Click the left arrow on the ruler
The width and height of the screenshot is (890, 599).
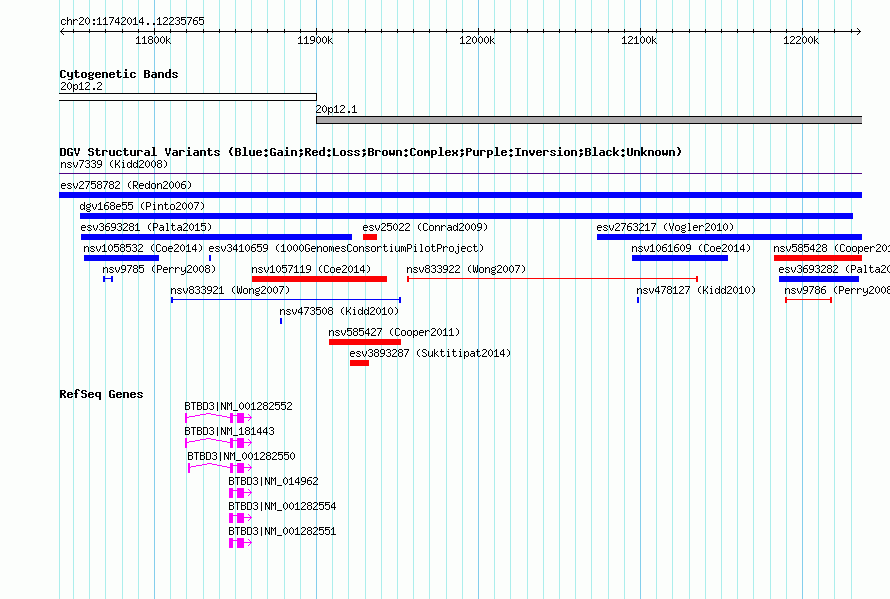(62, 32)
